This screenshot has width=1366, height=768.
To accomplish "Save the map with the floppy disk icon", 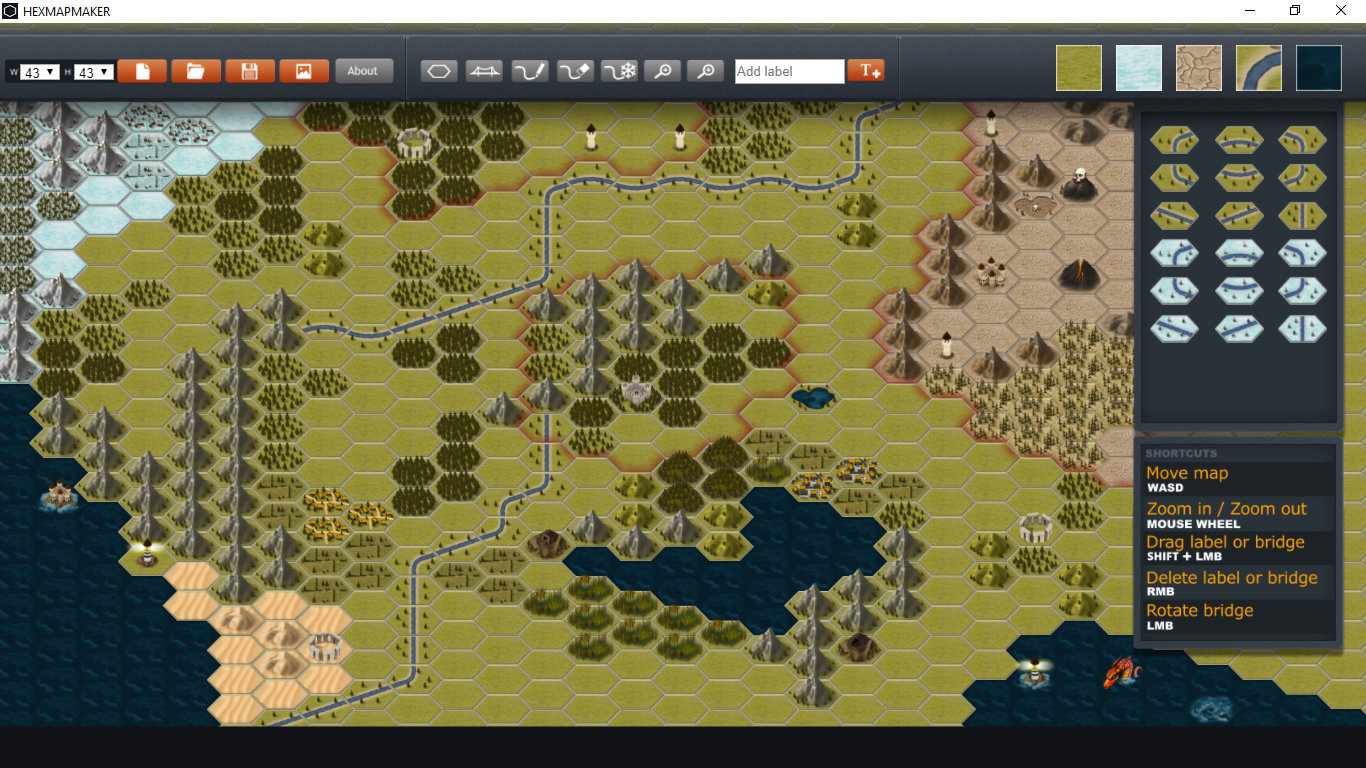I will click(x=250, y=70).
